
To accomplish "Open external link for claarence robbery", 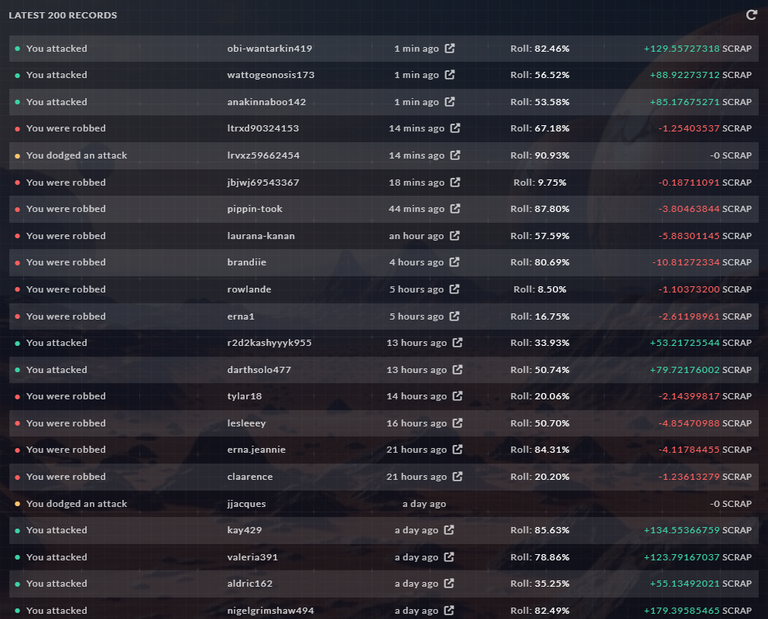I will 457,476.
